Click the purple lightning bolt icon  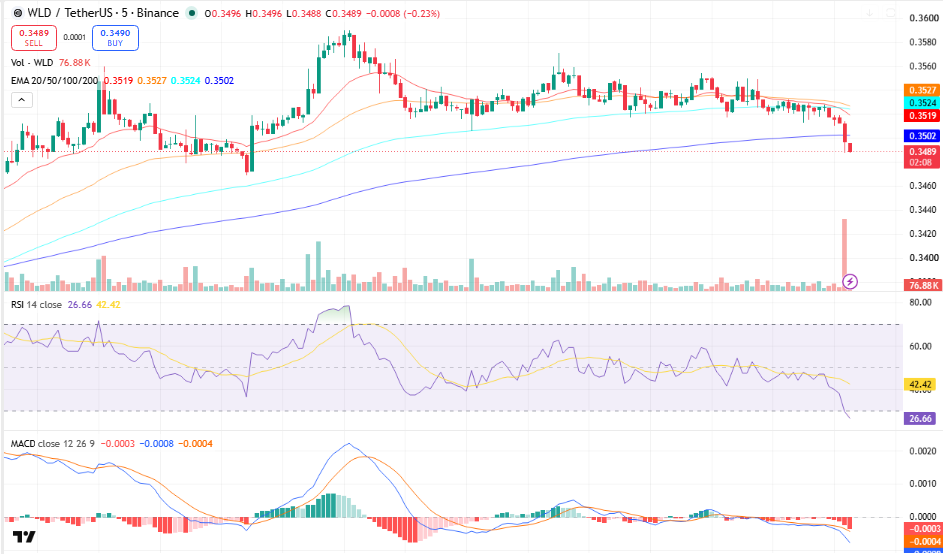click(850, 282)
